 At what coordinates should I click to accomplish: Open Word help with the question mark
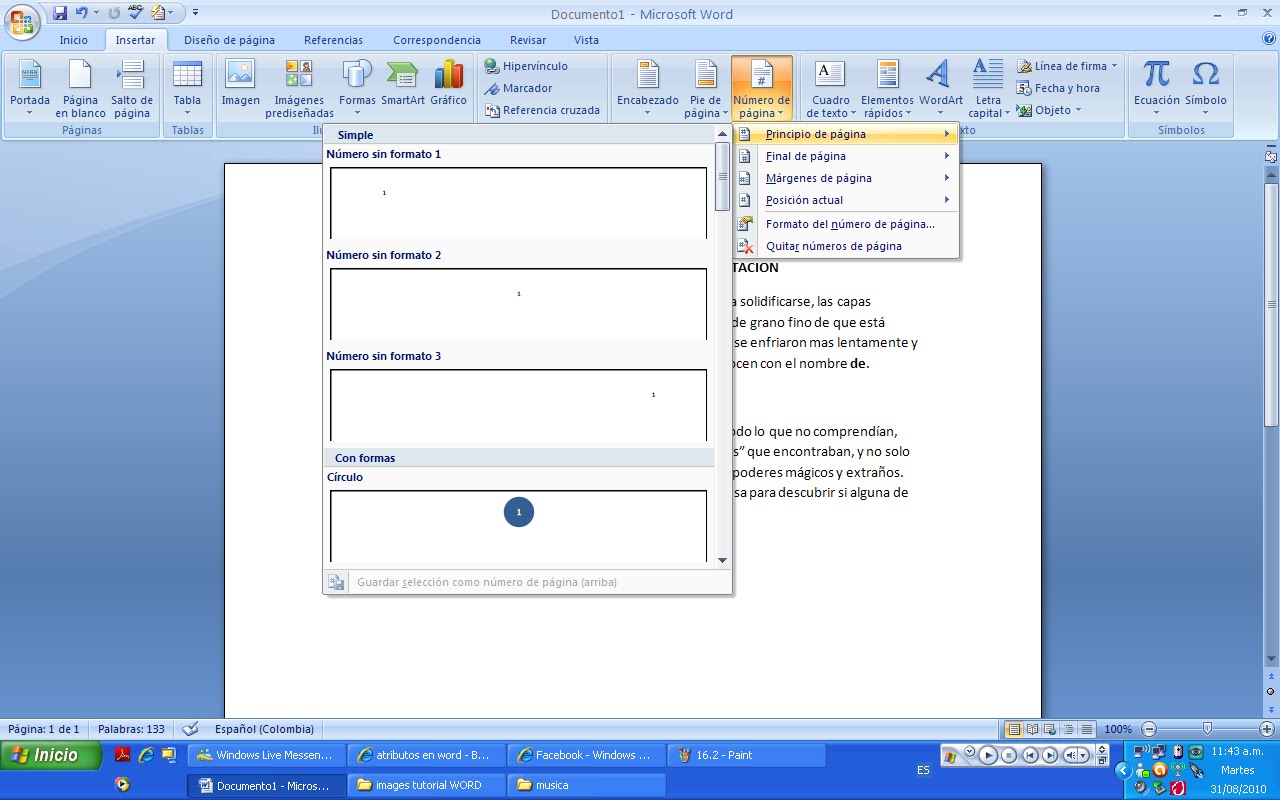[x=1269, y=40]
